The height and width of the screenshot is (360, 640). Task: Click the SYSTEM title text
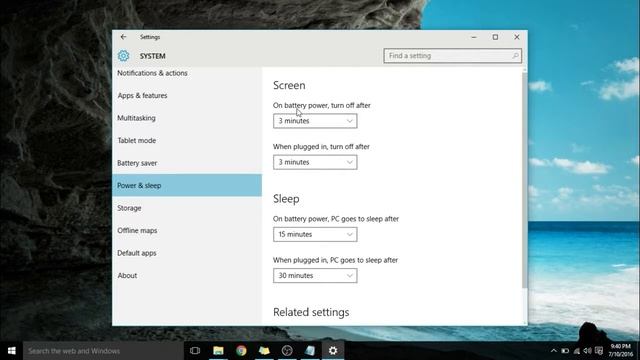[153, 56]
